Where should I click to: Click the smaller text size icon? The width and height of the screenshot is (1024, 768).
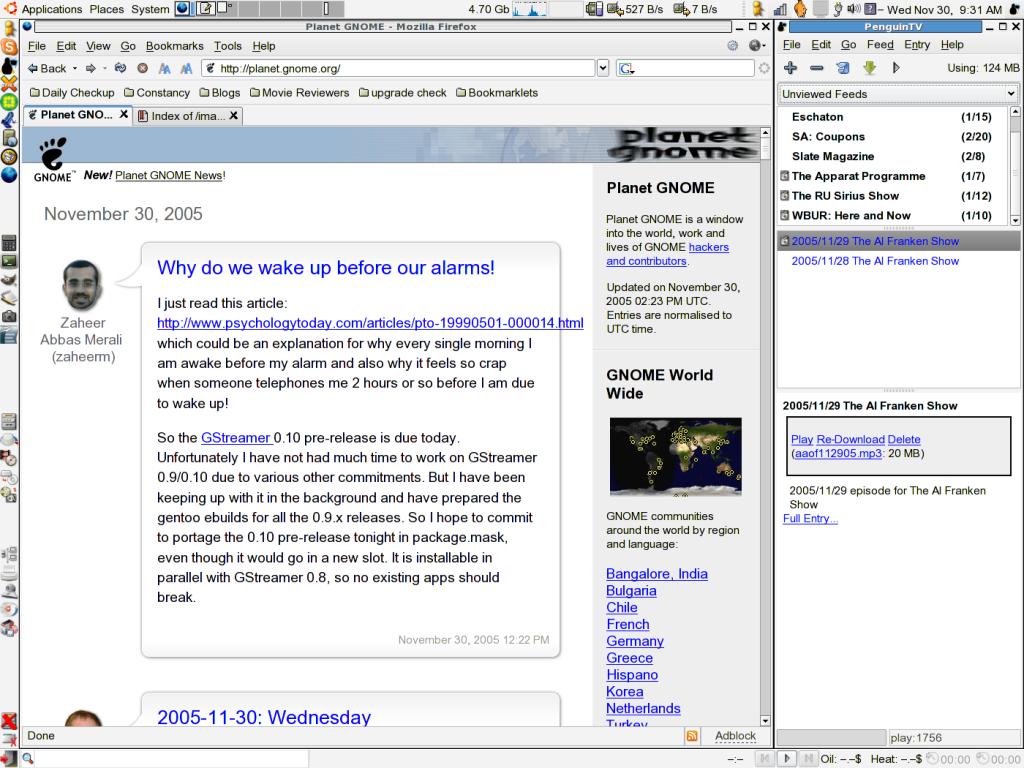coord(165,69)
